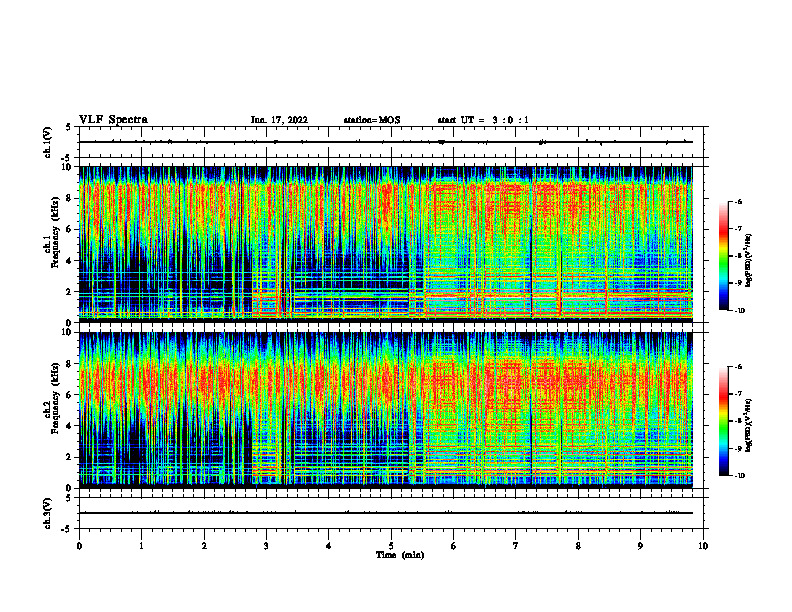
Task: Click the "4" frequency tick of ch.1 panel
Action: click(x=69, y=261)
